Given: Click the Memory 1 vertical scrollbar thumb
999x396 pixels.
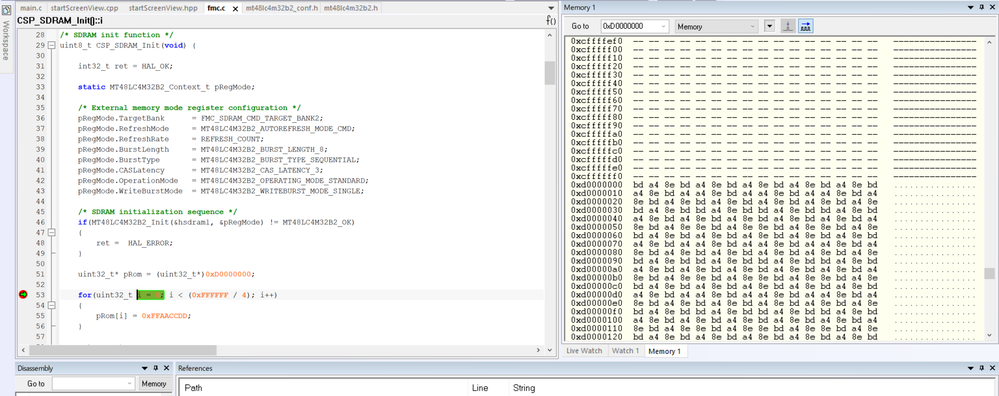Looking at the screenshot, I should tap(989, 273).
